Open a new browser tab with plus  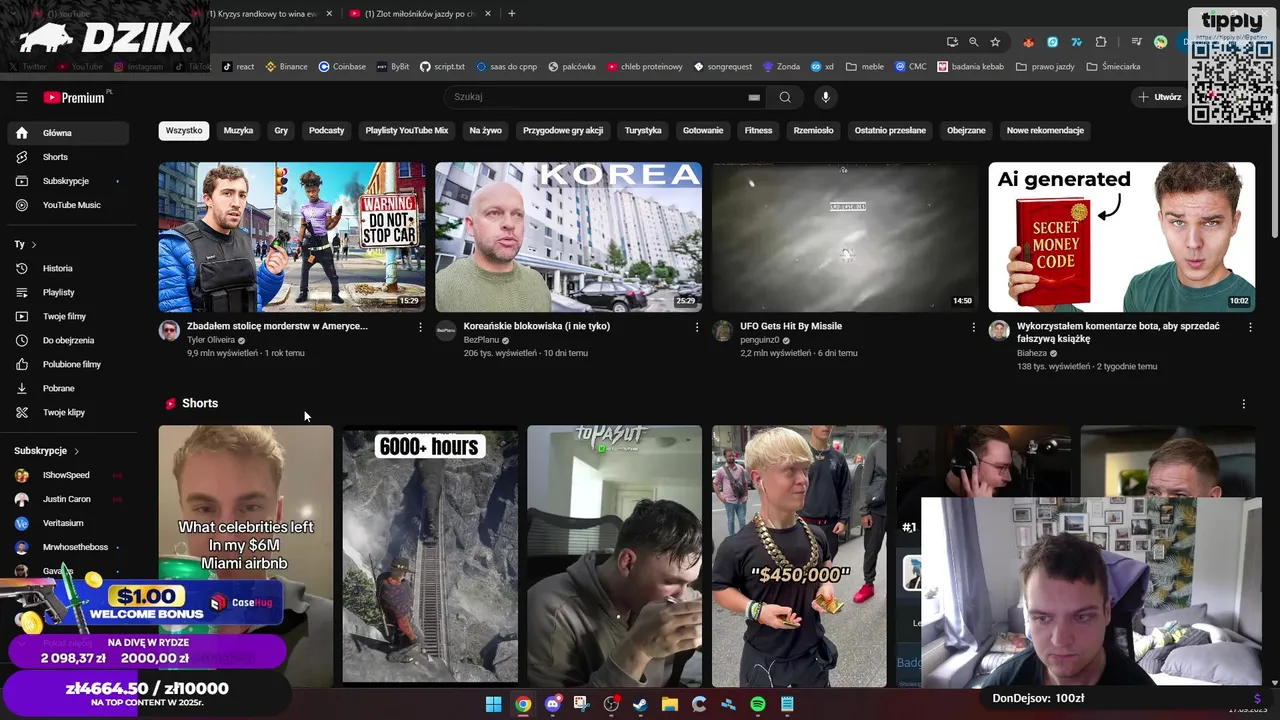point(511,14)
